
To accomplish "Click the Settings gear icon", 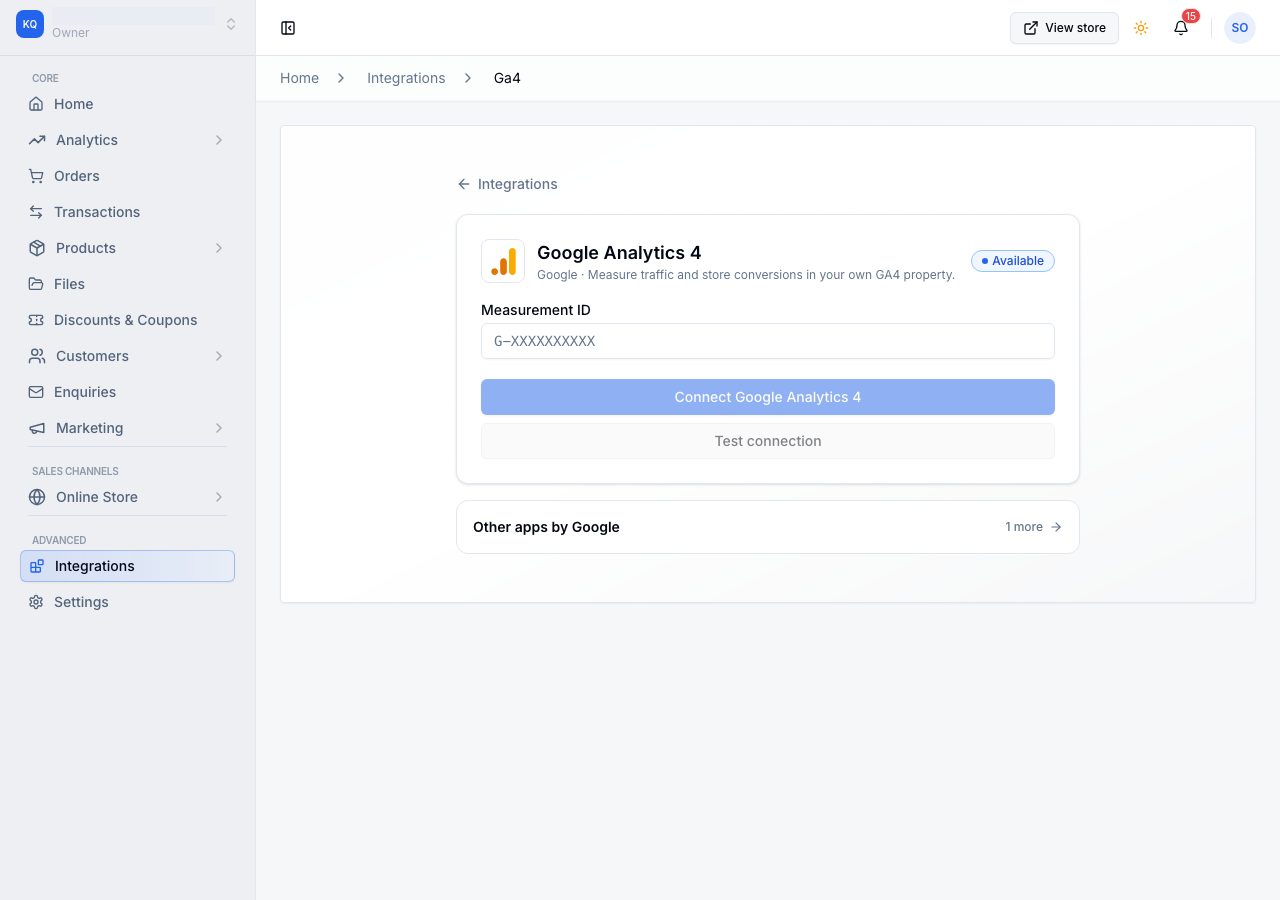I will point(36,602).
